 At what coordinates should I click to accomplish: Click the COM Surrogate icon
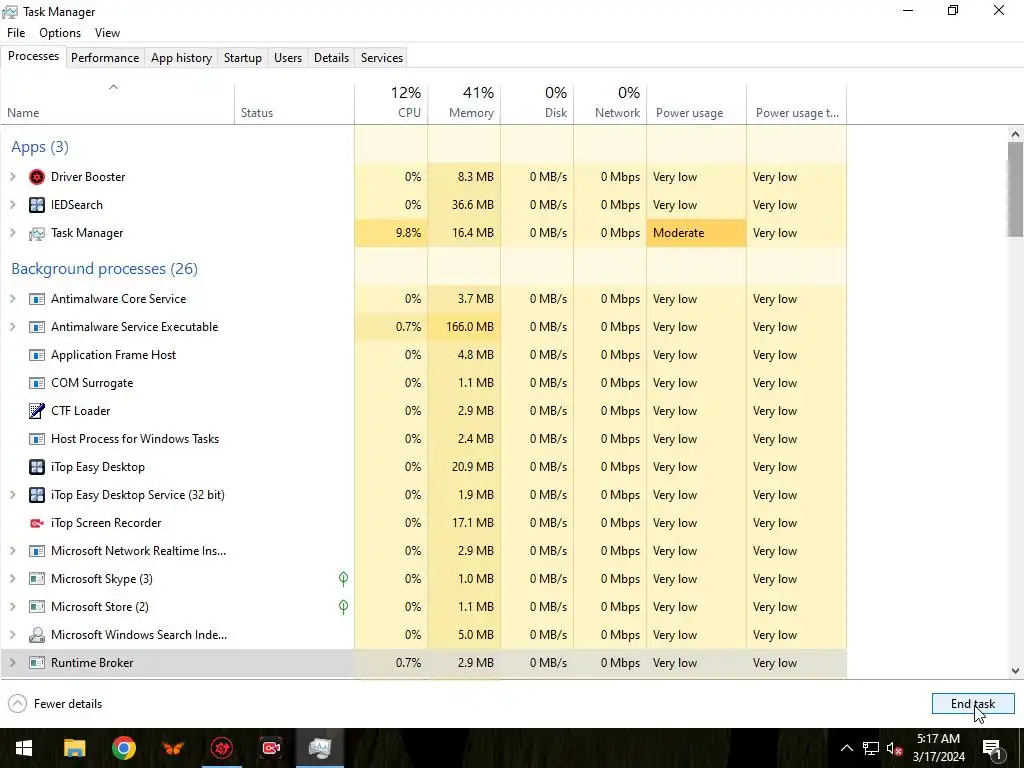click(37, 383)
